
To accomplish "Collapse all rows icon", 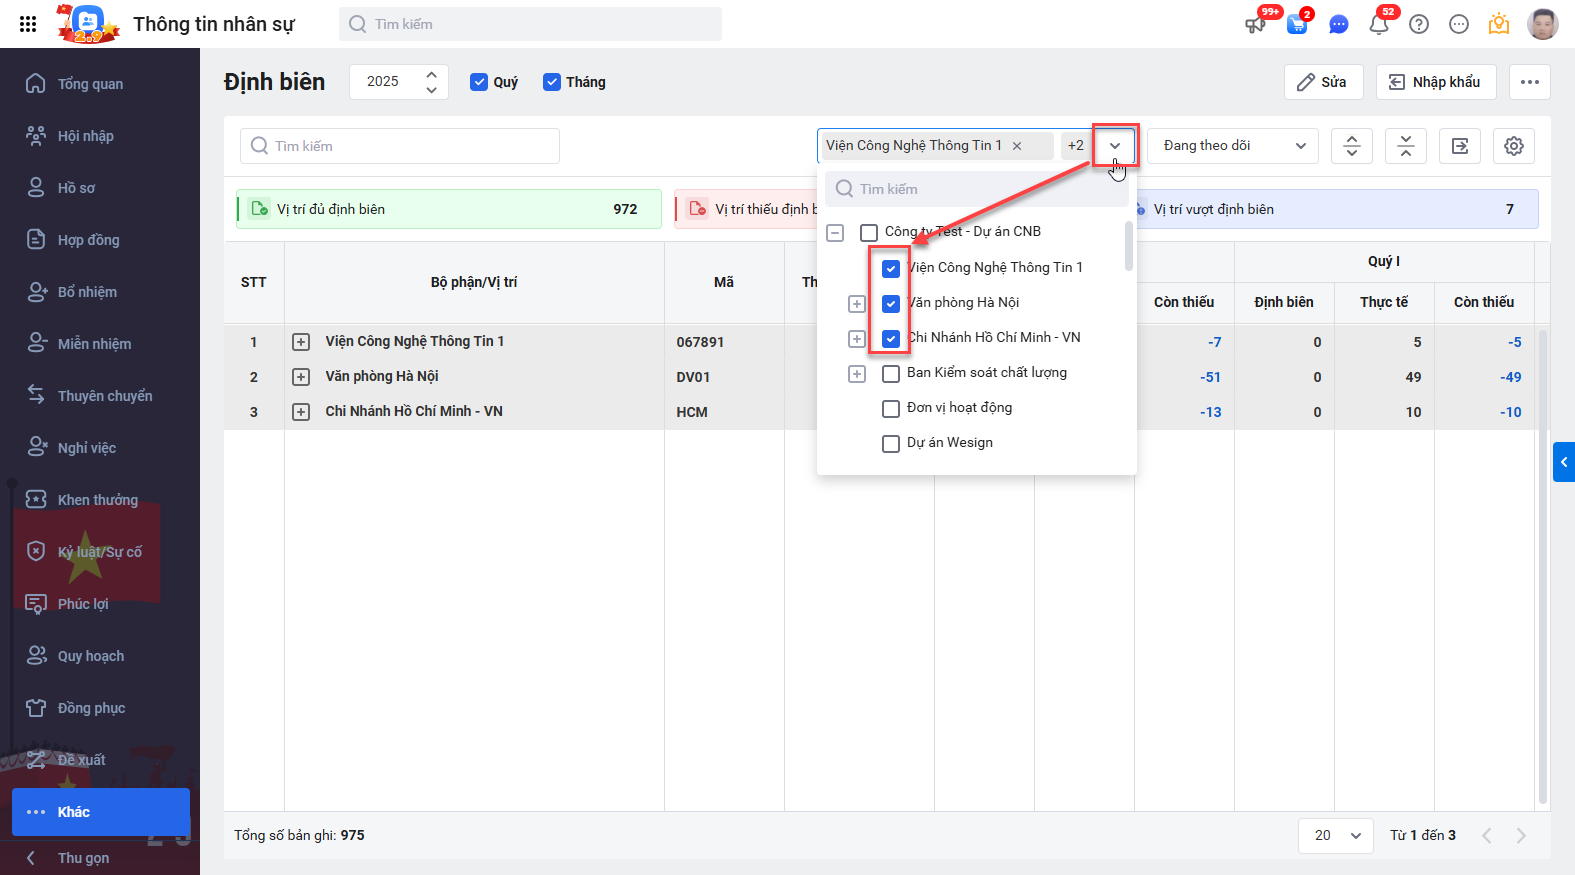I will [x=1406, y=146].
